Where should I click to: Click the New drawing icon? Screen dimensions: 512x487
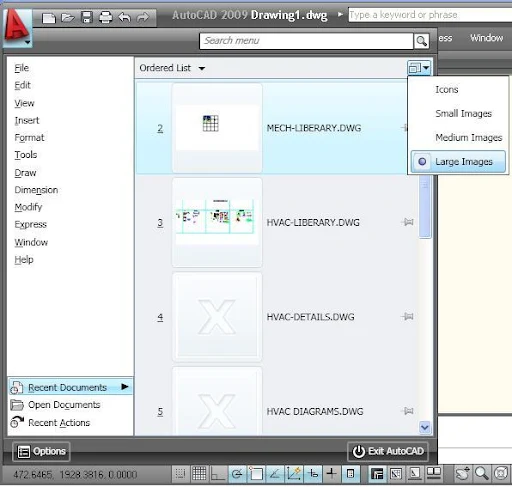(x=49, y=18)
